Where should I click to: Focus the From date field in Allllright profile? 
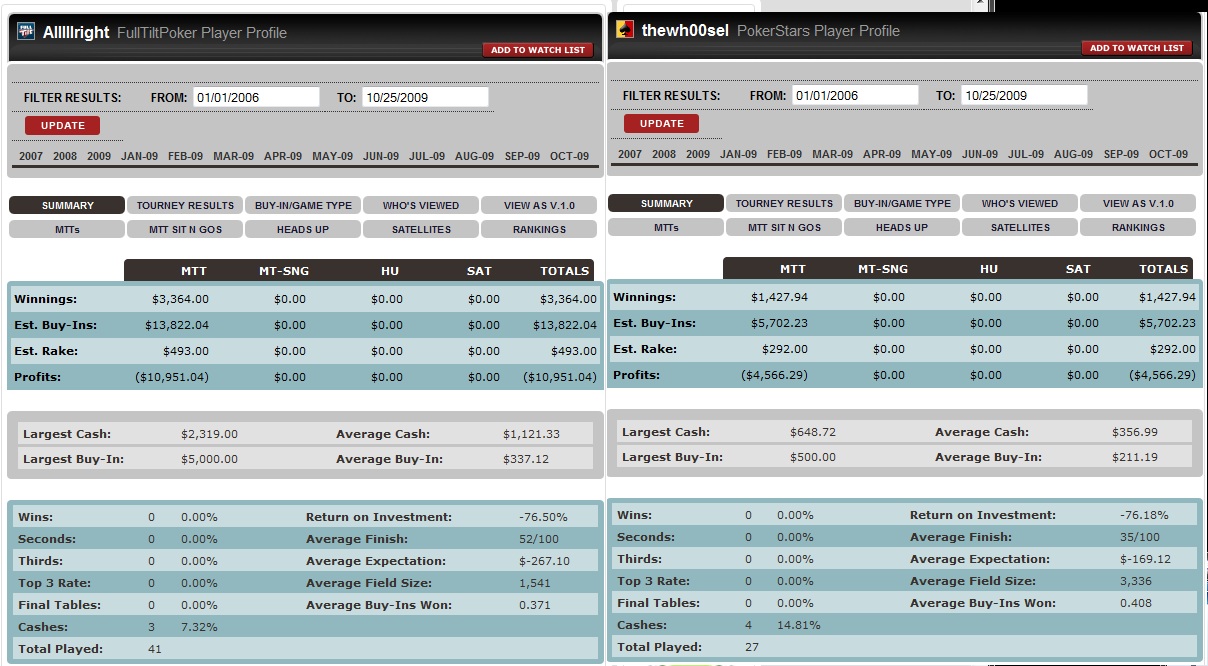[256, 97]
